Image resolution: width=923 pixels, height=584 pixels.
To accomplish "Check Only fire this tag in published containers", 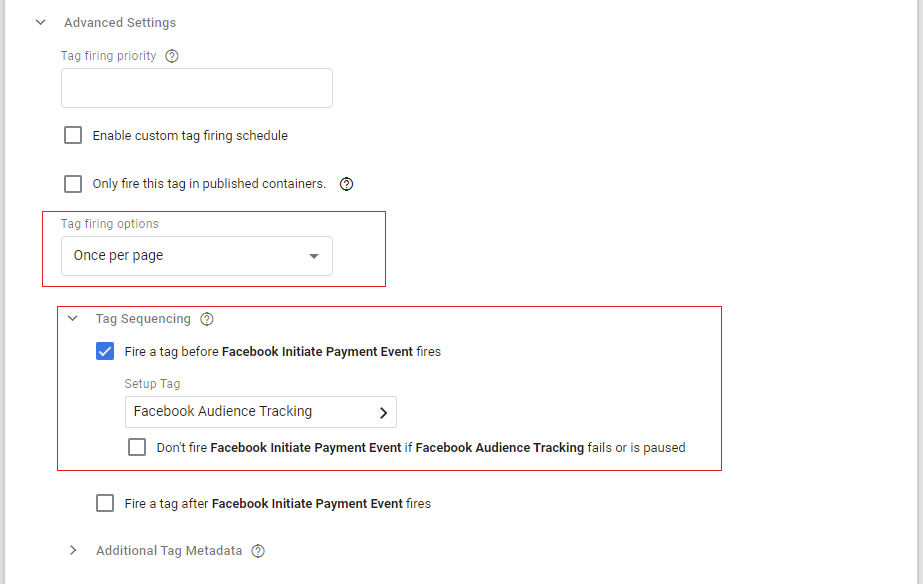I will [x=73, y=184].
